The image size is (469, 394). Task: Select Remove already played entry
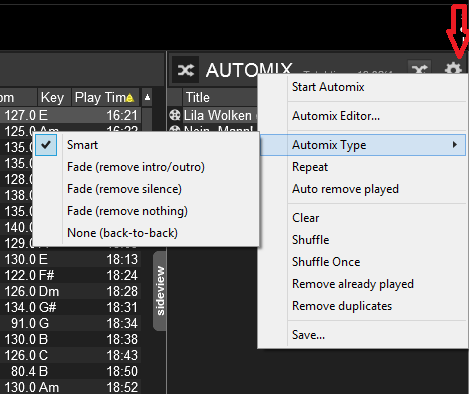[362, 284]
